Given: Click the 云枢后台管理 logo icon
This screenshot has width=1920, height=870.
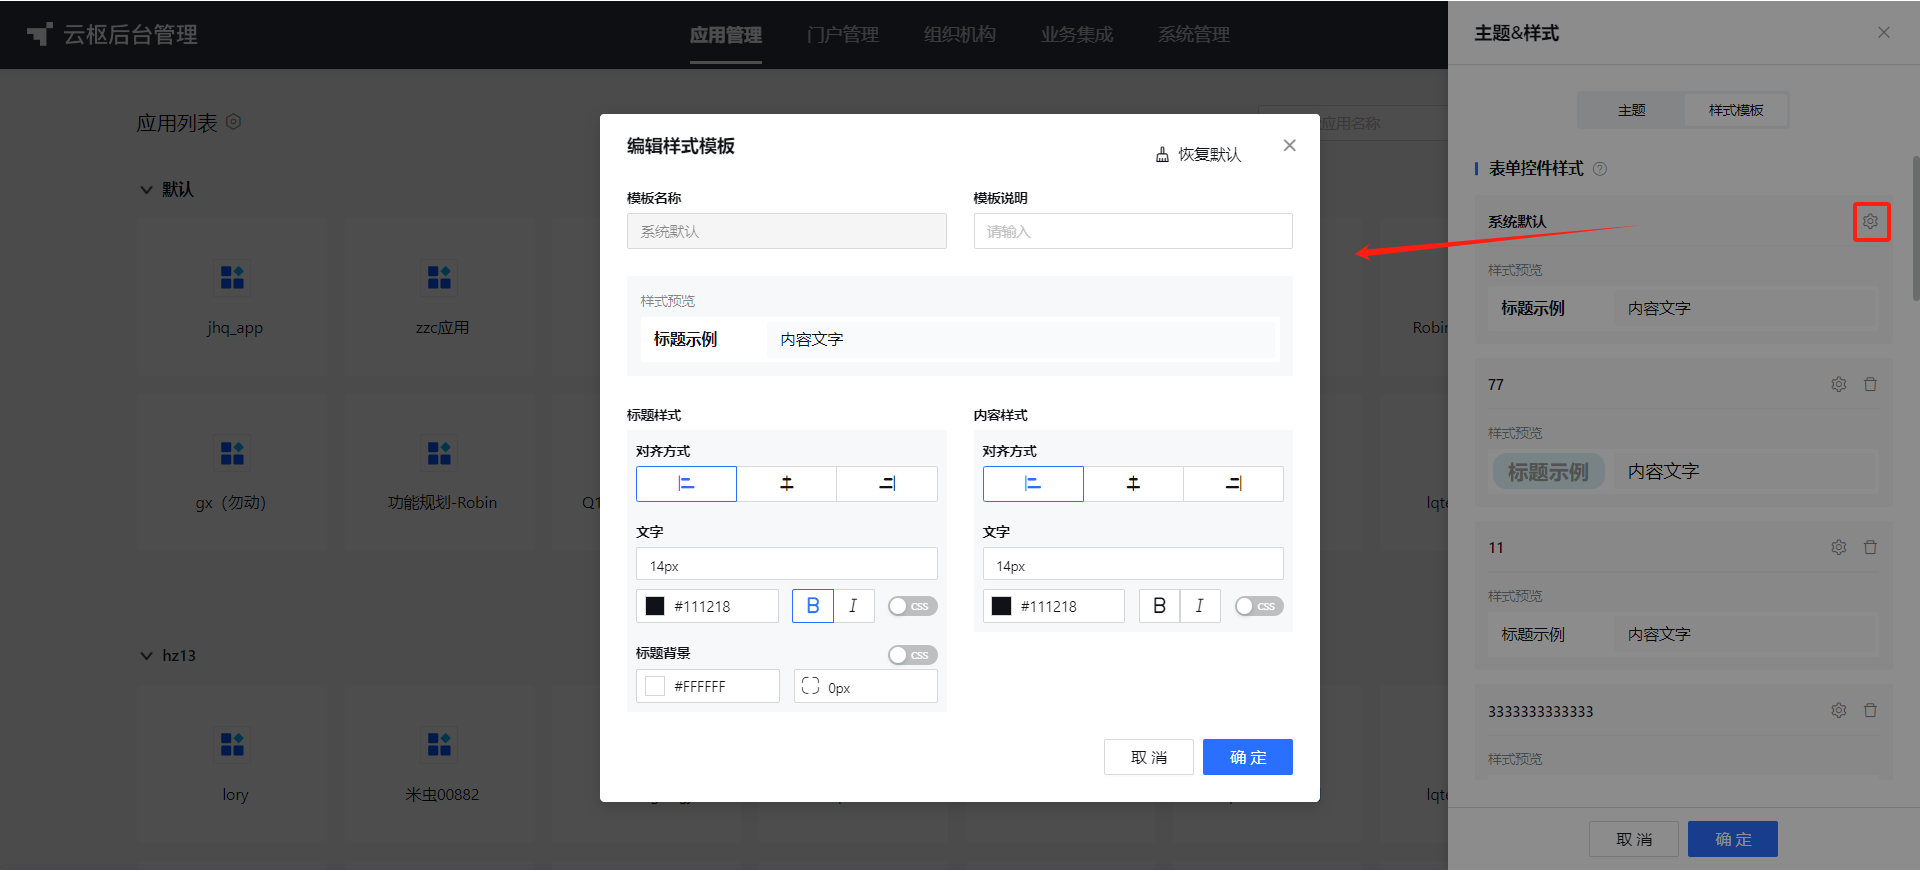Looking at the screenshot, I should [x=39, y=35].
